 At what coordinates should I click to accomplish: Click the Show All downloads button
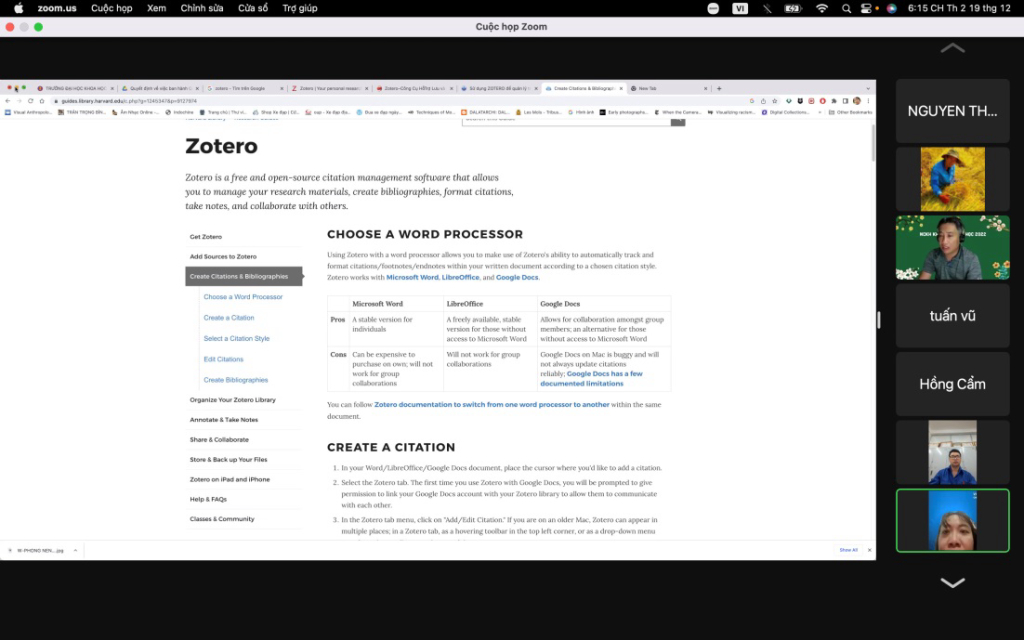(848, 550)
